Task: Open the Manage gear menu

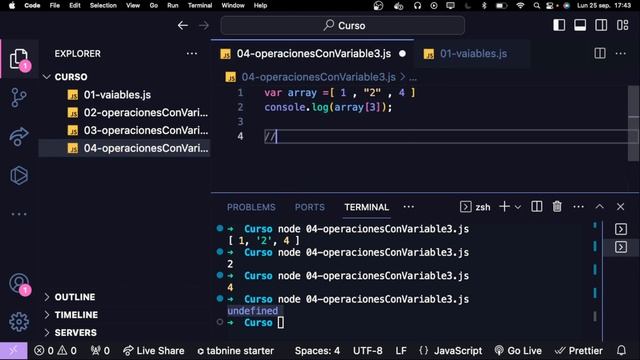Action: (x=19, y=322)
